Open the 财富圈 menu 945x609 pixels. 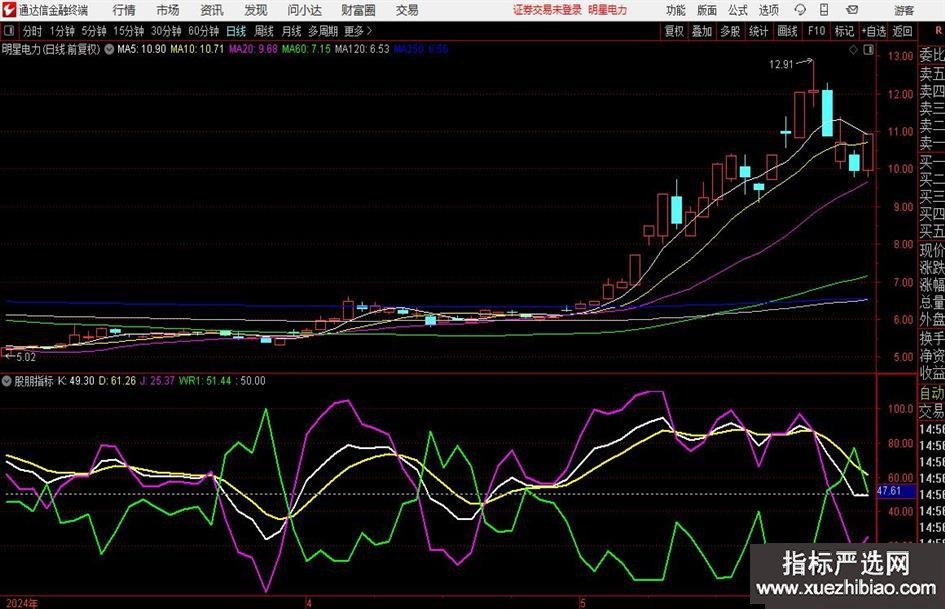pyautogui.click(x=358, y=10)
